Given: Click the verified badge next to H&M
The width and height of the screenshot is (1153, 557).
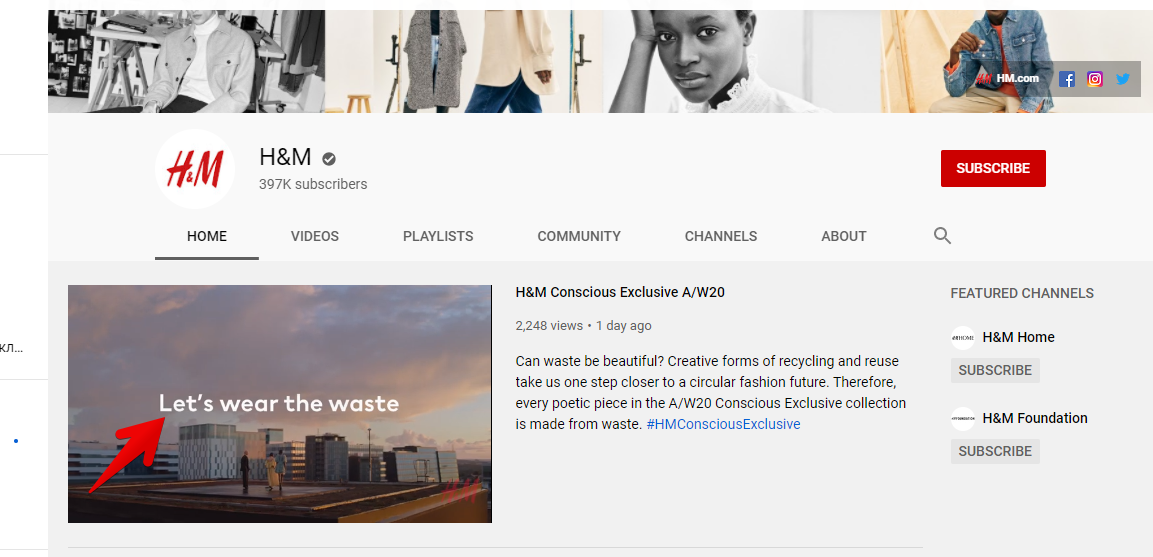Looking at the screenshot, I should [329, 158].
